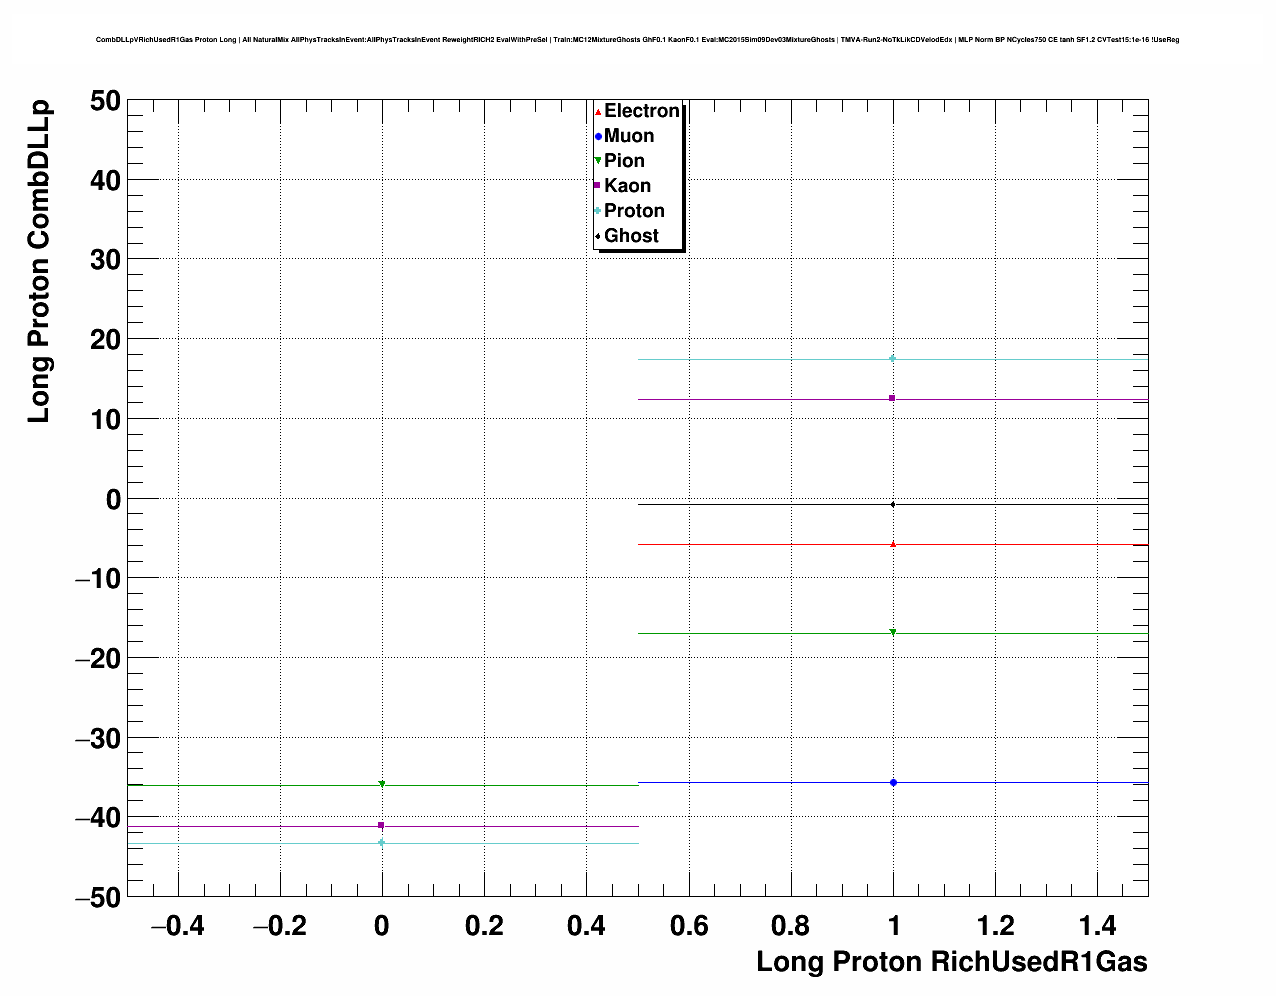Pick the Kaon data point at x=0
1276x996 pixels.
(x=381, y=825)
